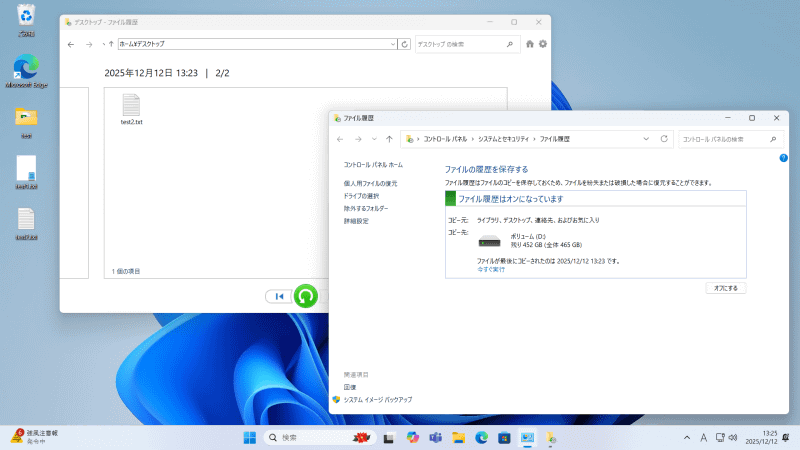The image size is (800, 450).
Task: Click システムとセキュリティ breadcrumb
Action: point(503,139)
